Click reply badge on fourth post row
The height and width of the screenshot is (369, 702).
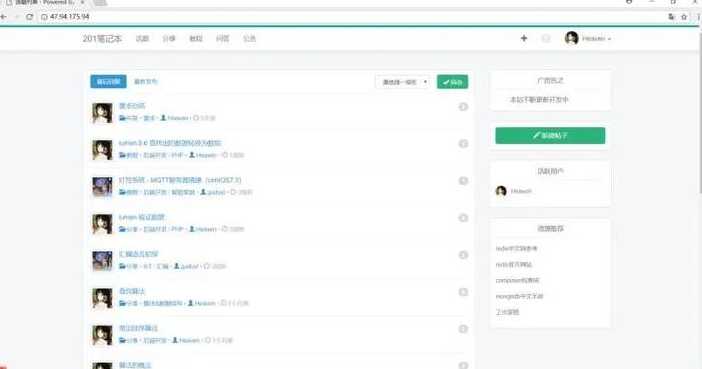[463, 218]
